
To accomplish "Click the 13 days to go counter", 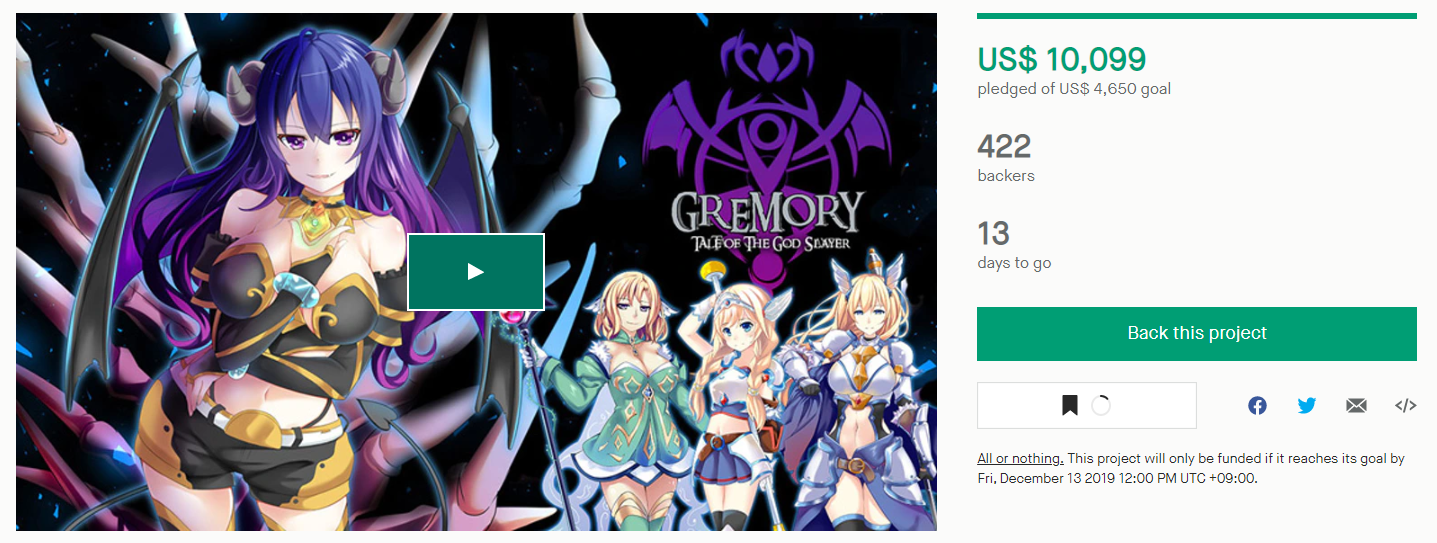I will point(993,234).
